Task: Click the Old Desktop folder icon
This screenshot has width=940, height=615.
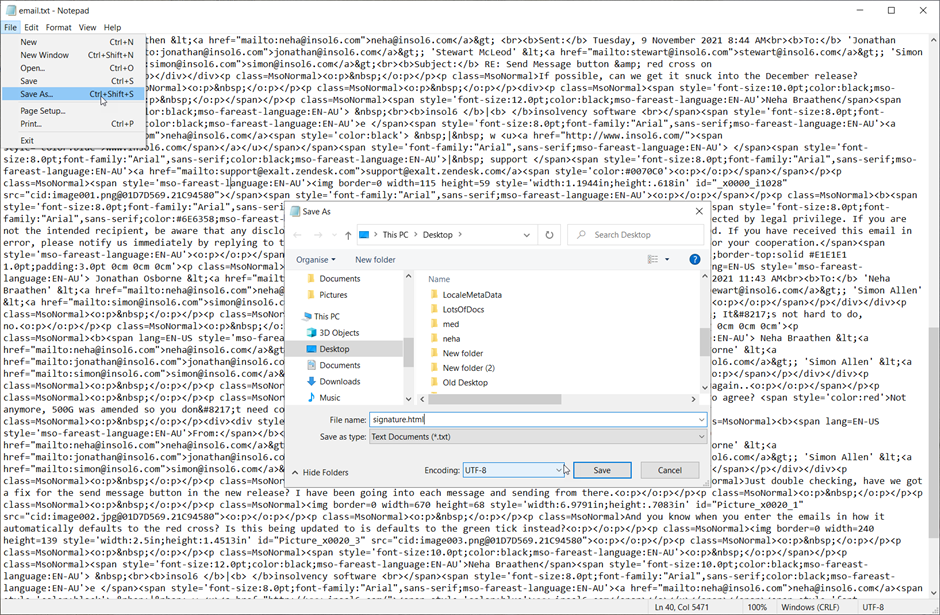Action: click(x=435, y=382)
